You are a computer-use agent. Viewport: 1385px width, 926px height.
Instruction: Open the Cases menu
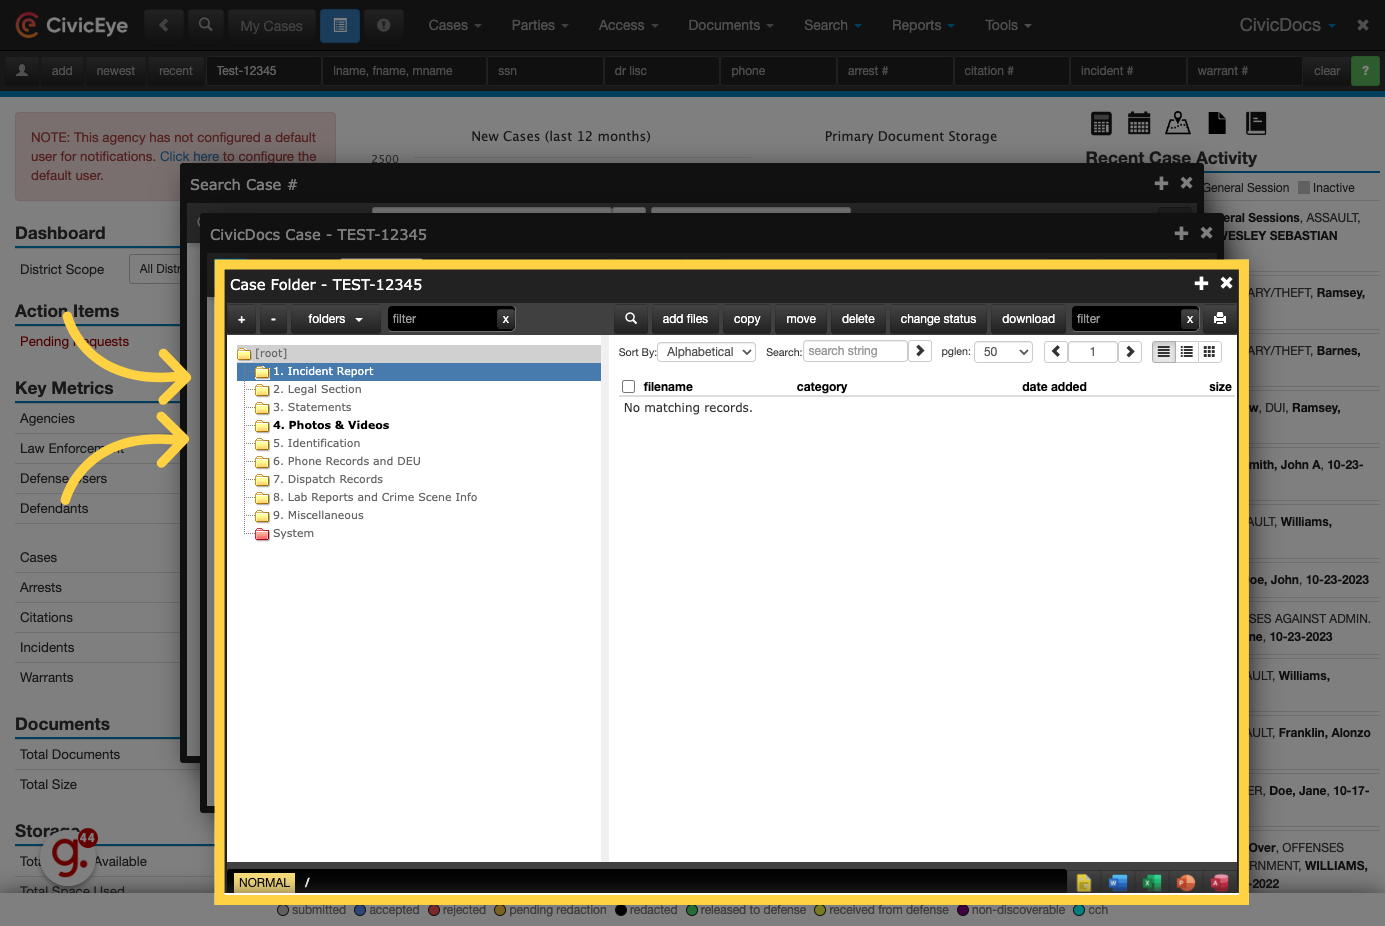point(455,25)
